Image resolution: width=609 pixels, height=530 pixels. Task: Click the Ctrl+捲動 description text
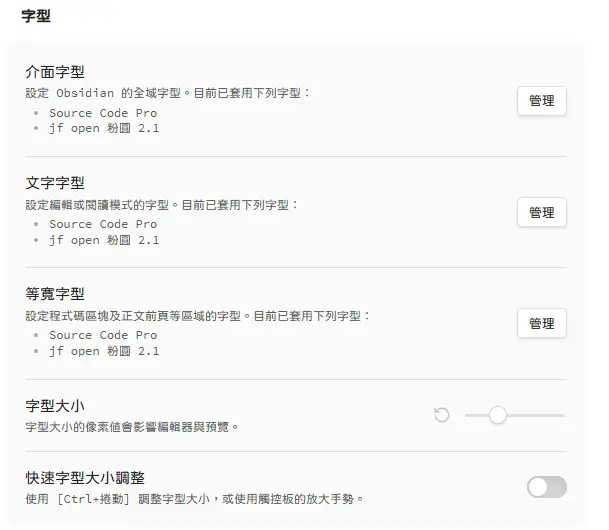coord(195,498)
